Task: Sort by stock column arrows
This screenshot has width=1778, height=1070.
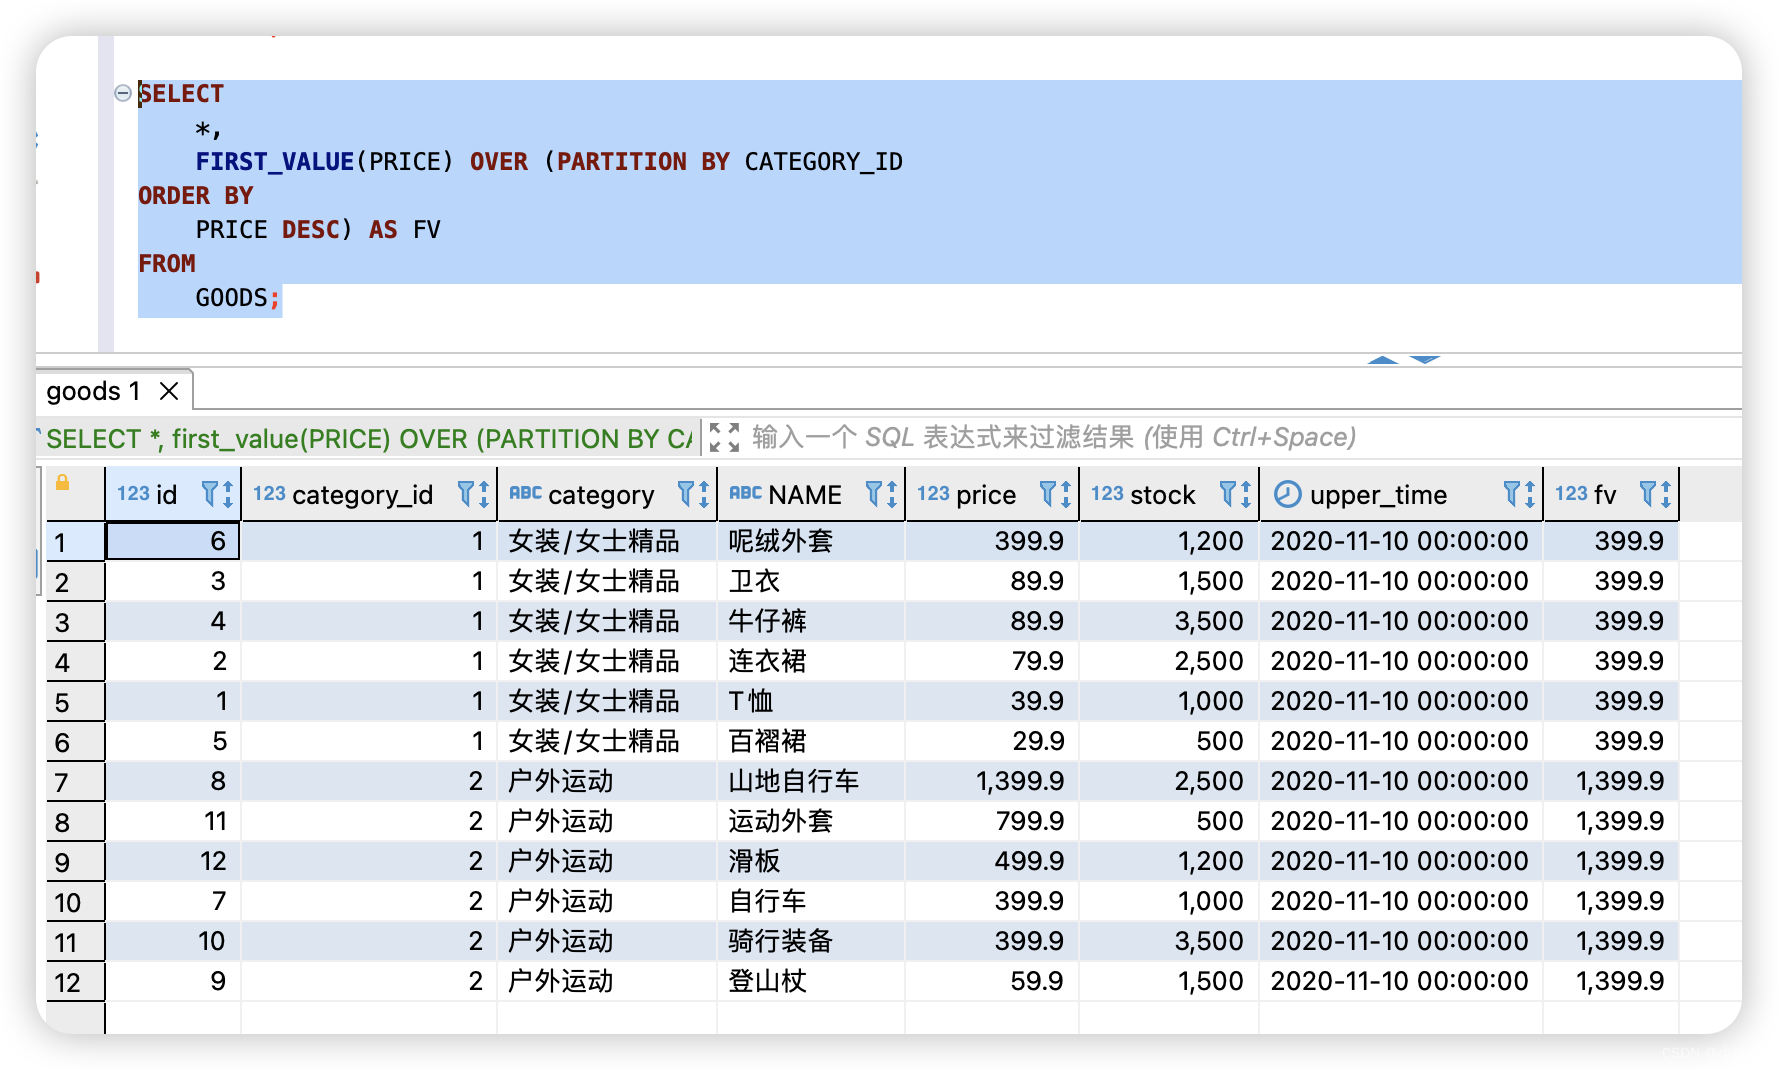Action: pos(1246,494)
